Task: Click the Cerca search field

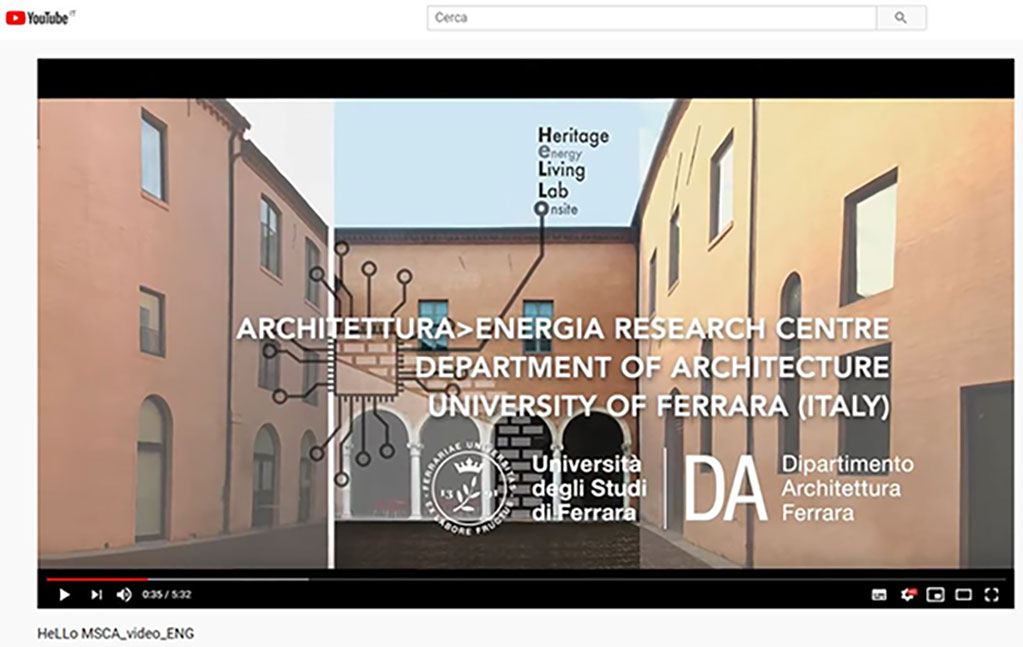Action: 652,18
